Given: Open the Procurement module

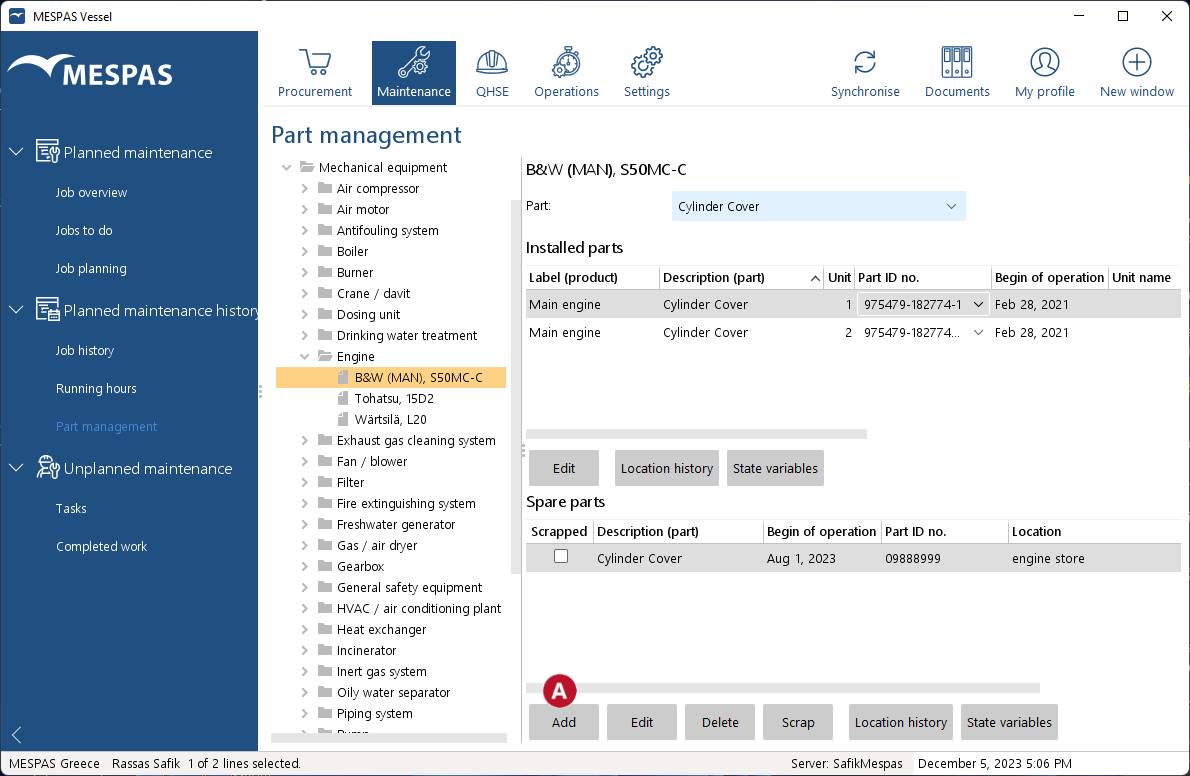Looking at the screenshot, I should click(314, 73).
